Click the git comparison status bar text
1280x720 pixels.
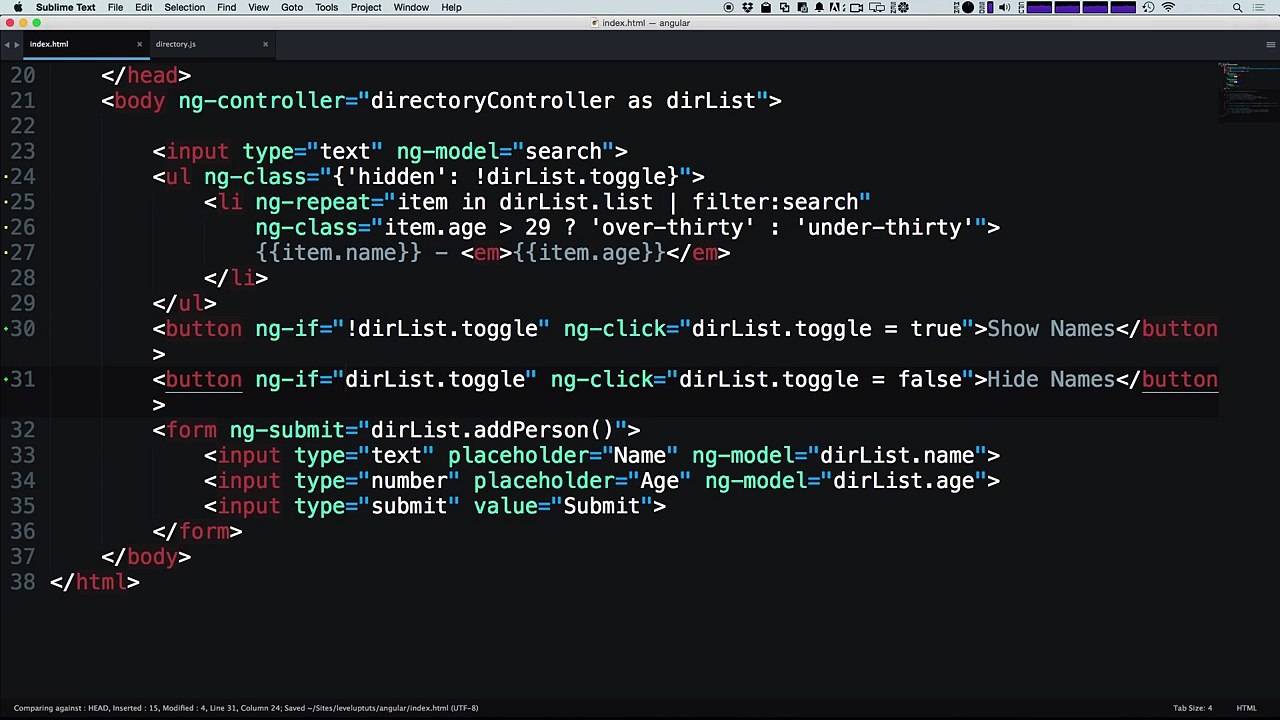(x=246, y=708)
